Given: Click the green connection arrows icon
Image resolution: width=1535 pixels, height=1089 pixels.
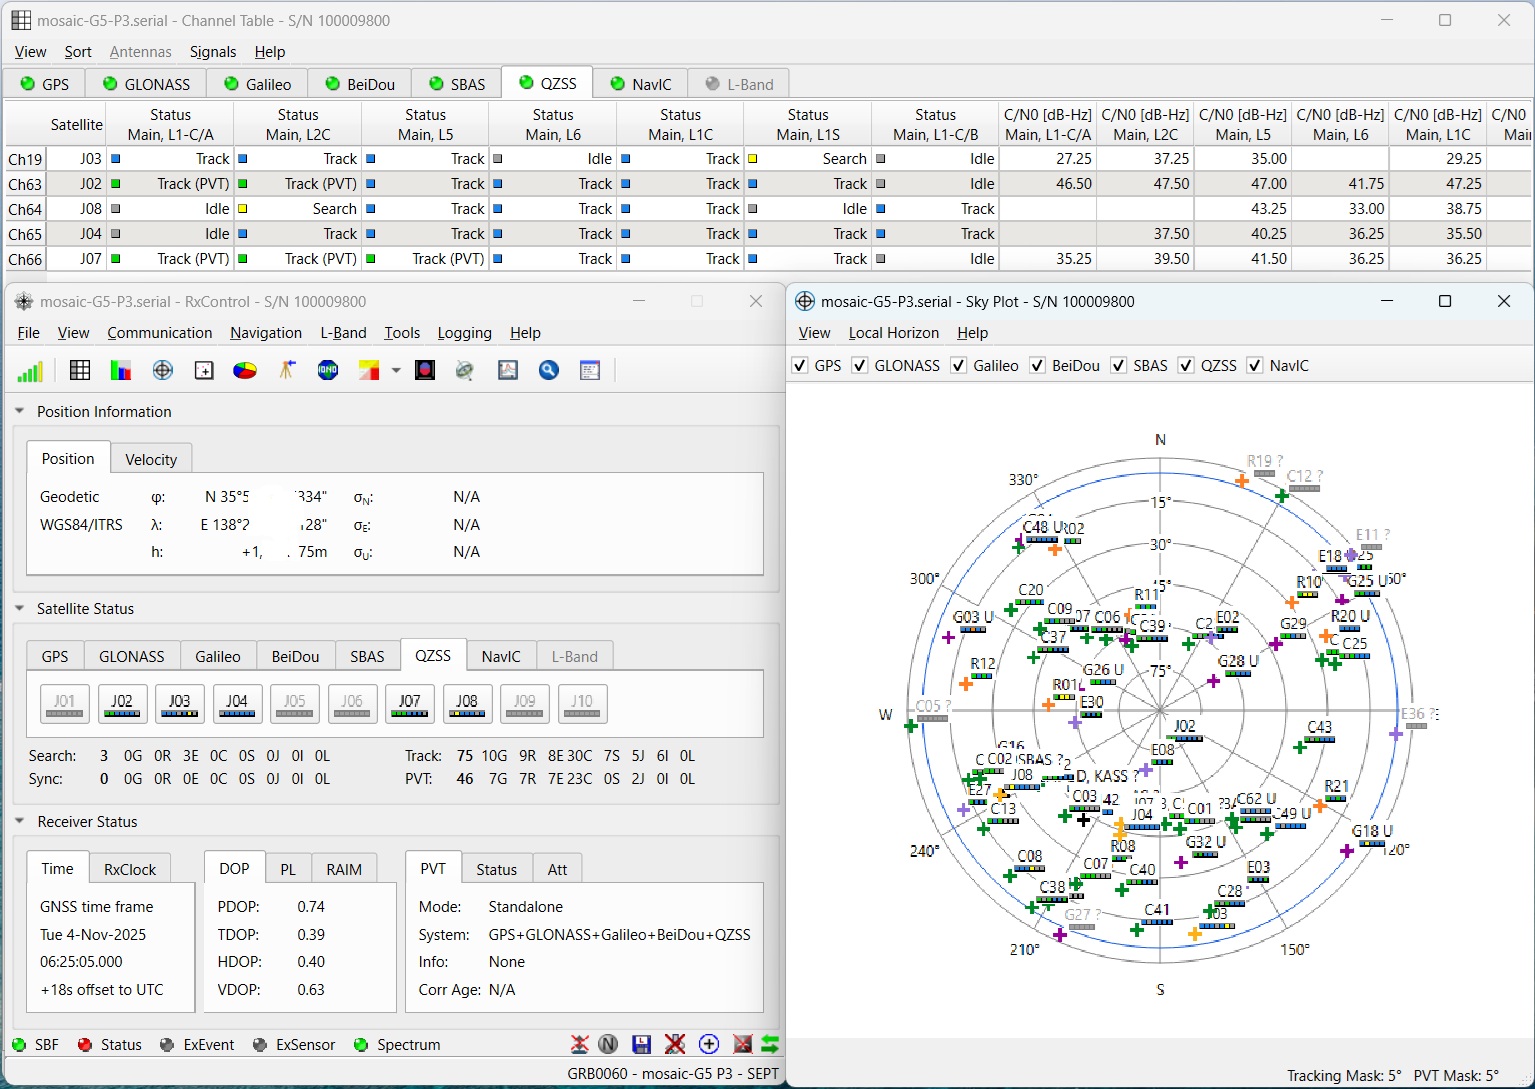Looking at the screenshot, I should coord(769,1044).
